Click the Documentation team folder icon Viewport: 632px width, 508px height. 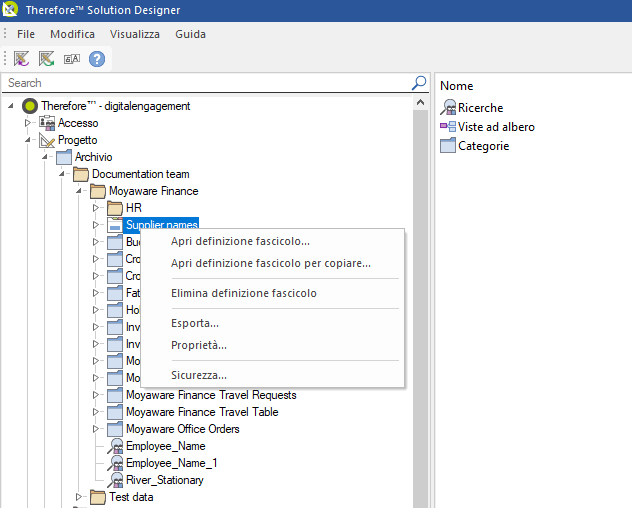pos(81,174)
